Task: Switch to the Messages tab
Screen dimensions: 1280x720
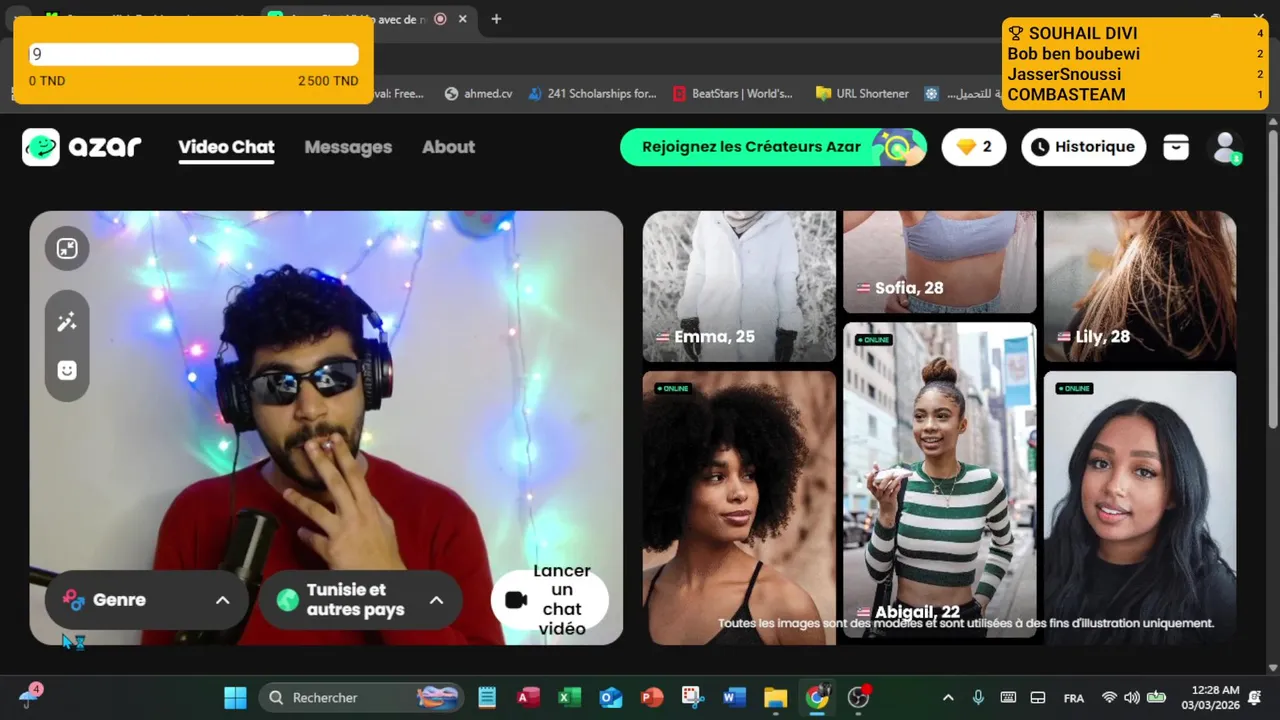Action: (348, 147)
